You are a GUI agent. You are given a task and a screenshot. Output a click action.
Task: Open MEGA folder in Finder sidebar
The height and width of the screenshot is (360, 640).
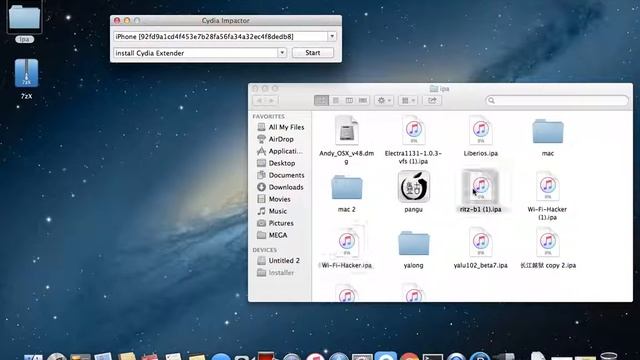tap(272, 236)
